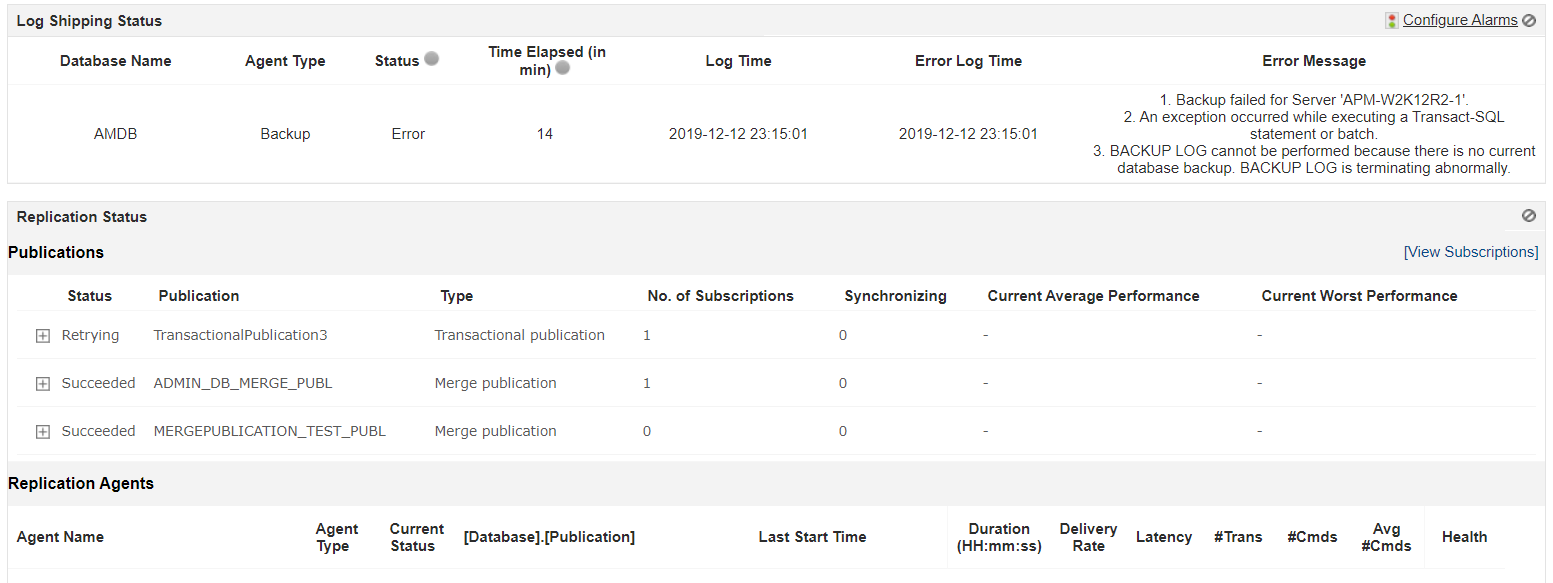Open the Configure Alarms link
The width and height of the screenshot is (1553, 583).
[1460, 20]
